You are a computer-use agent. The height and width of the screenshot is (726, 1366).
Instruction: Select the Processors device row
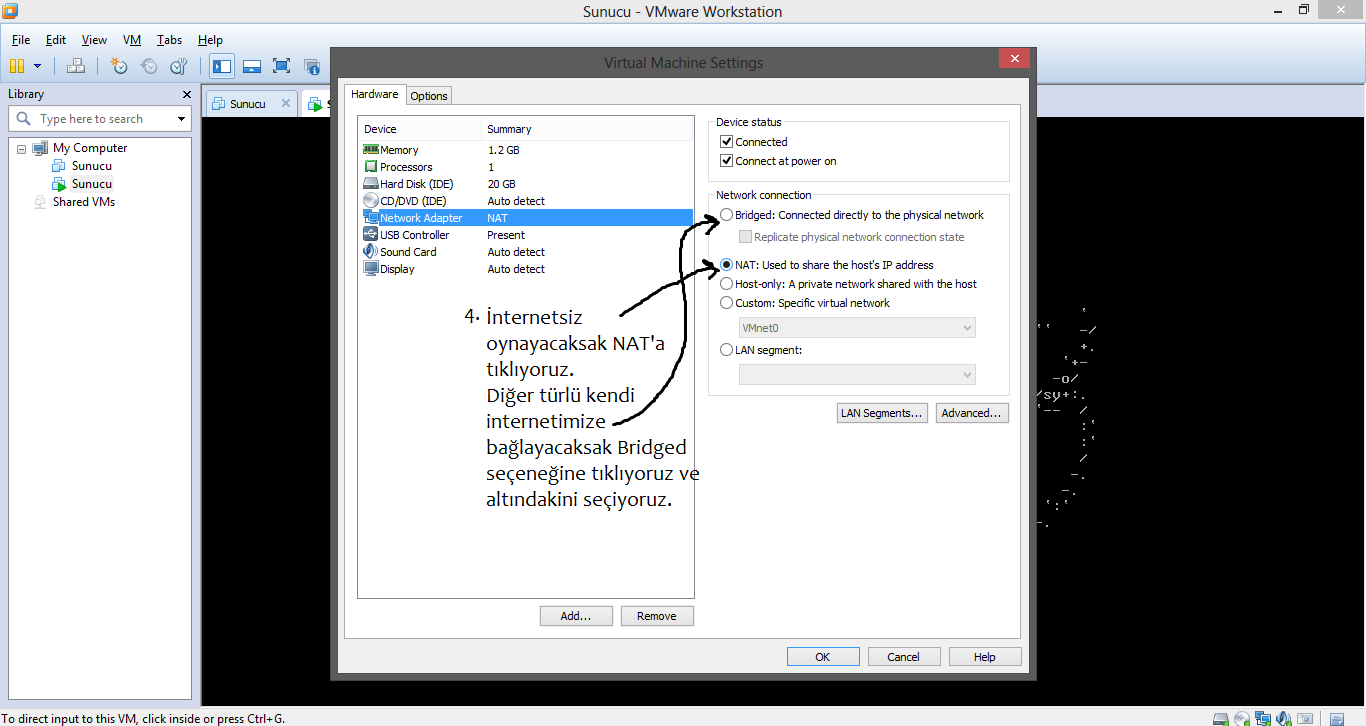[526, 167]
